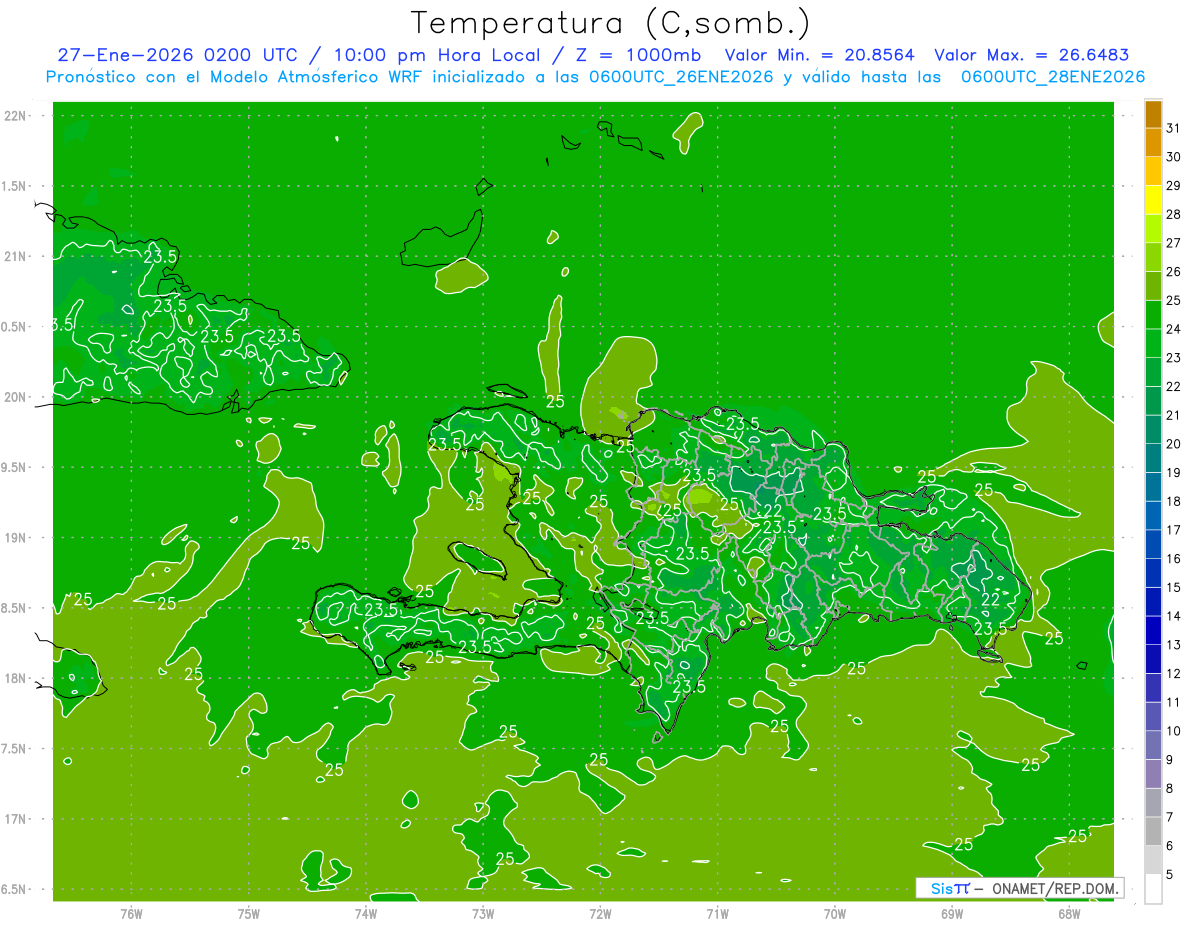Pick the blue swatch between 14 and 15
The image size is (1200, 927).
tap(1153, 602)
